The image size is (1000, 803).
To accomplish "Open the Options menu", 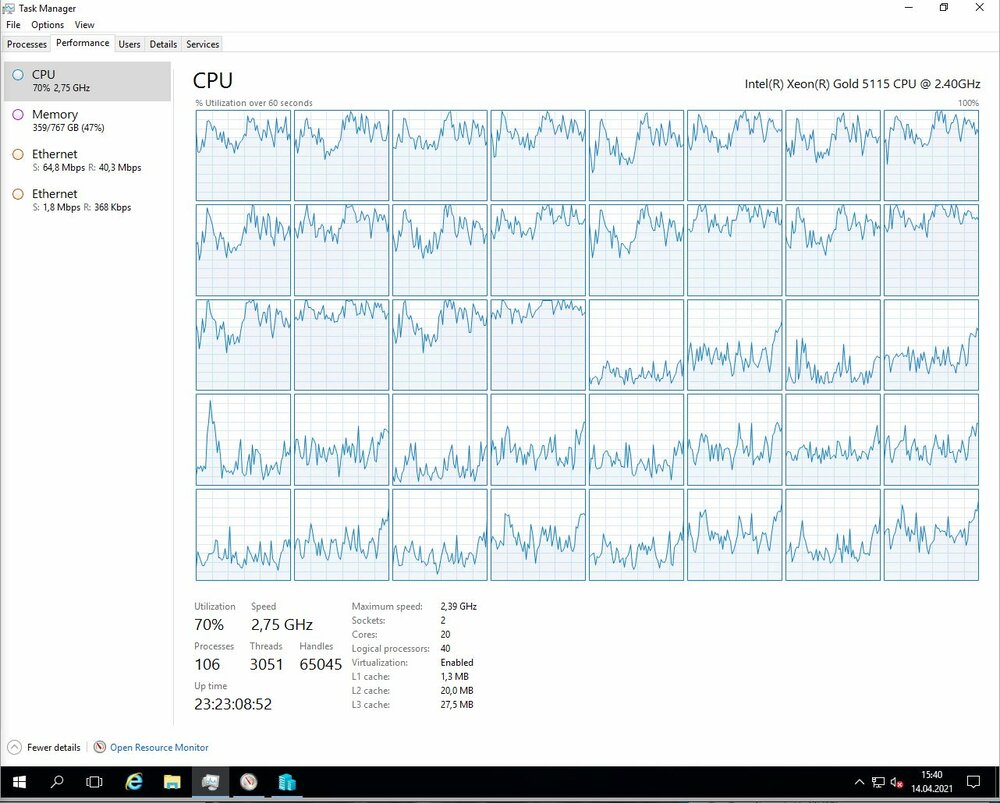I will pyautogui.click(x=47, y=24).
